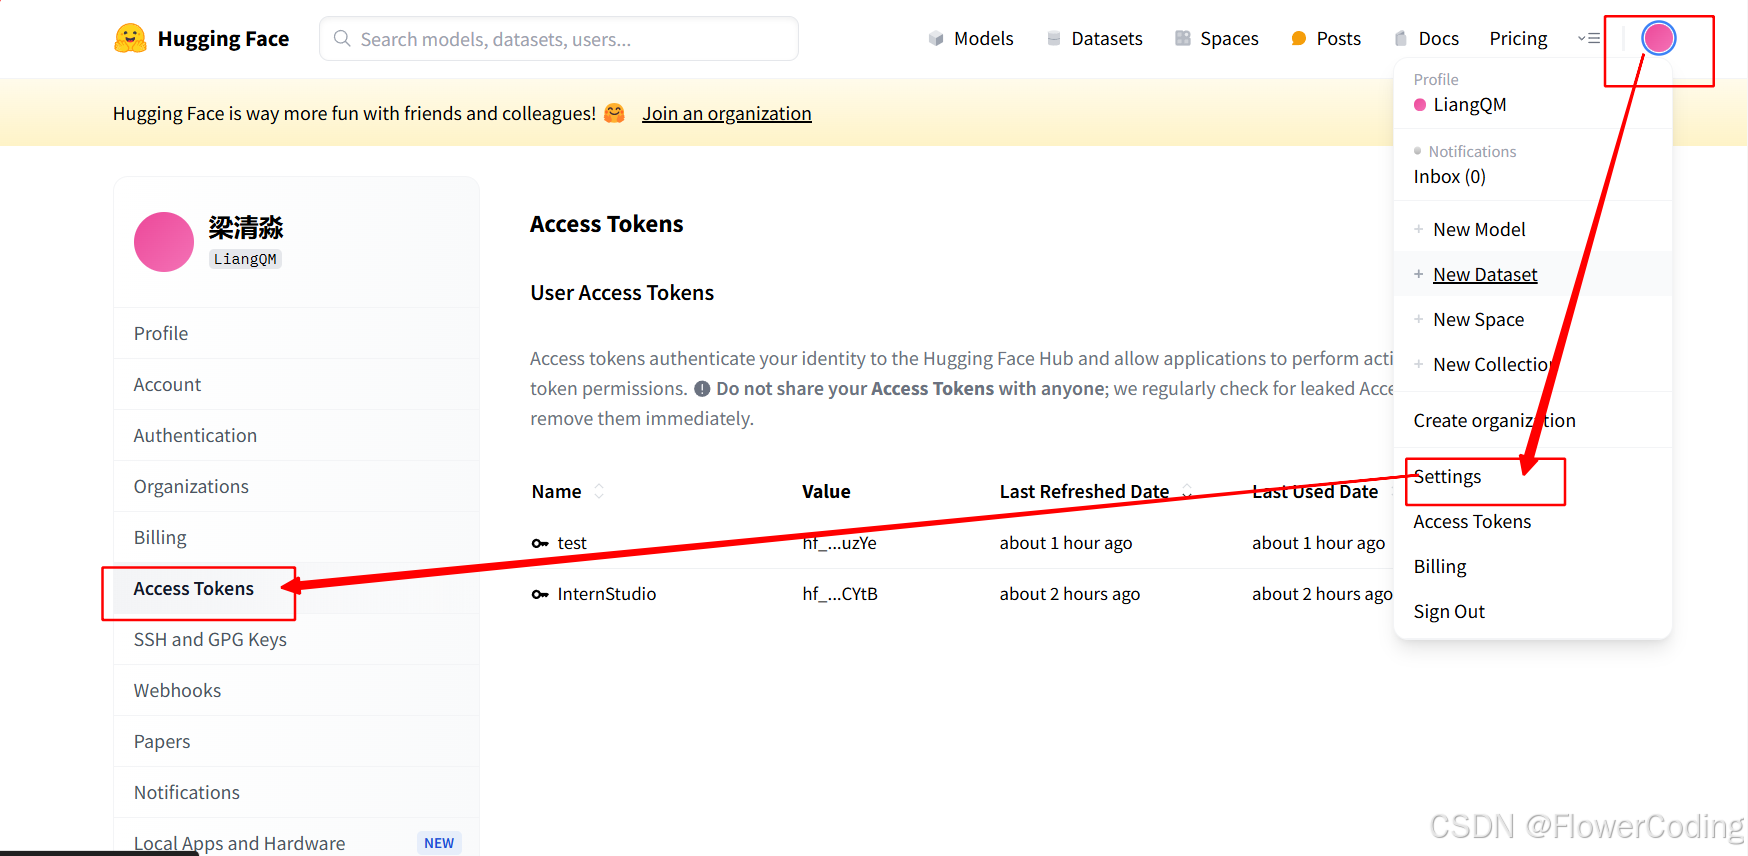Click Join an organization link
The height and width of the screenshot is (856, 1748).
726,113
